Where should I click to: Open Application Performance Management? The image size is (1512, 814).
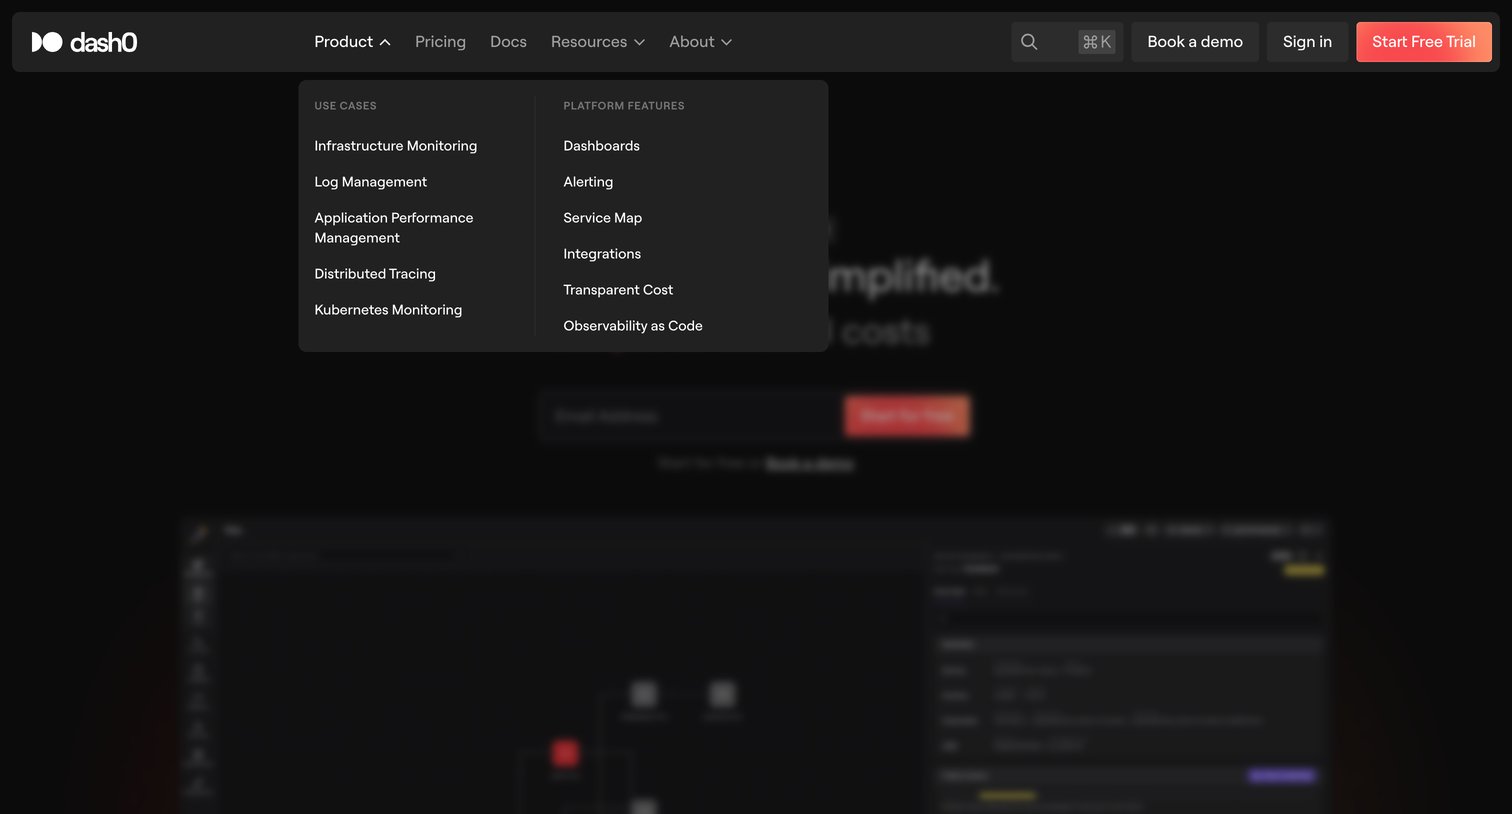click(x=394, y=228)
